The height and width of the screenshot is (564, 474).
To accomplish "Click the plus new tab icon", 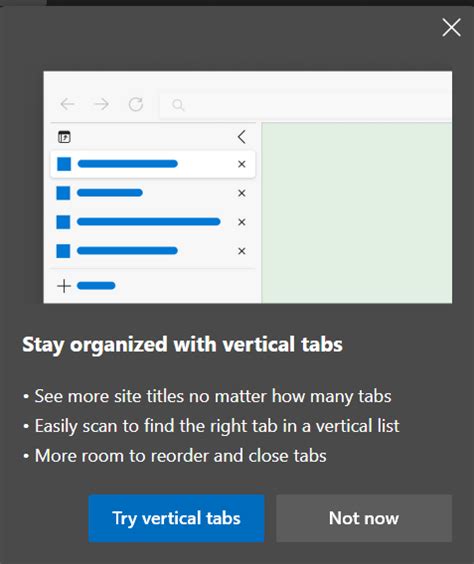I will pyautogui.click(x=64, y=286).
